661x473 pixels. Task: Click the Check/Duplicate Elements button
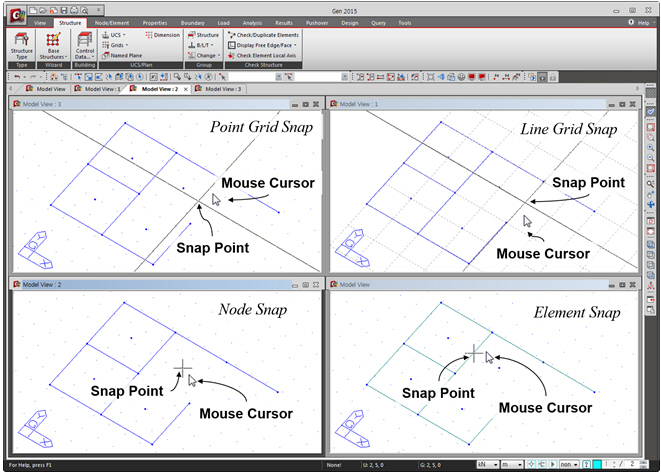click(x=264, y=35)
